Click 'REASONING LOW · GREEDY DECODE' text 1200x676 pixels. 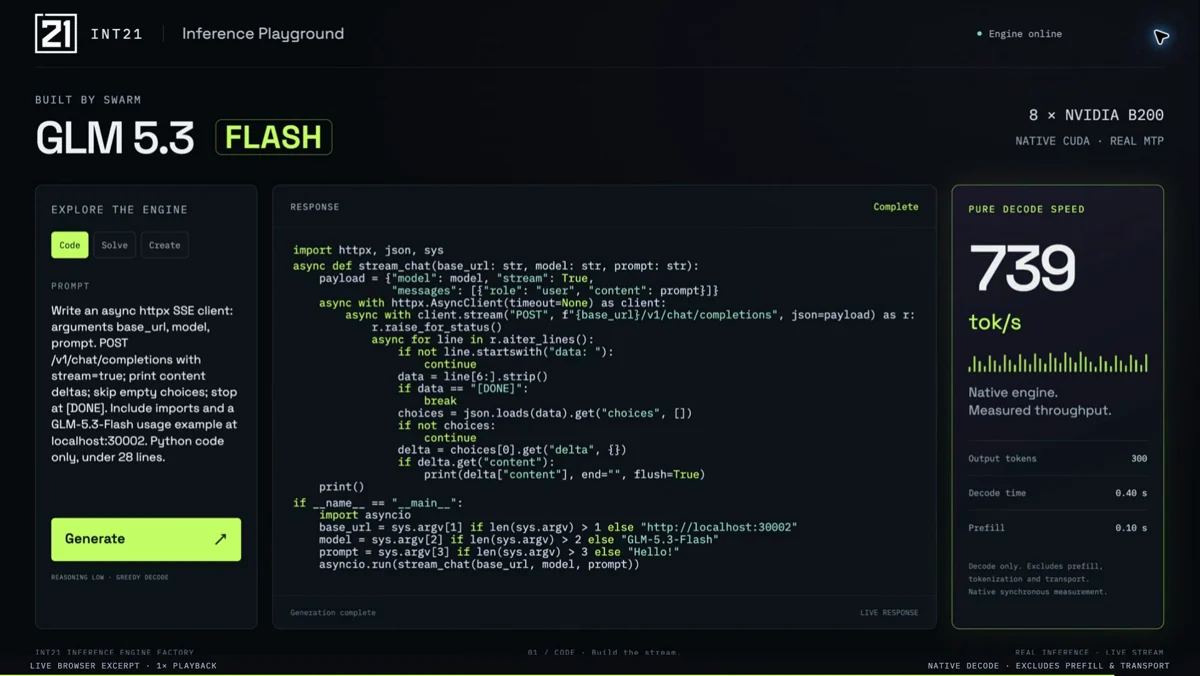[110, 577]
